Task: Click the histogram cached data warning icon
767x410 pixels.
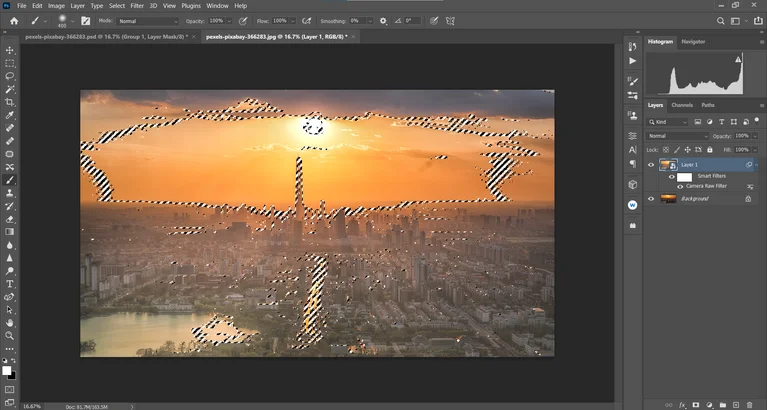Action: (x=739, y=60)
